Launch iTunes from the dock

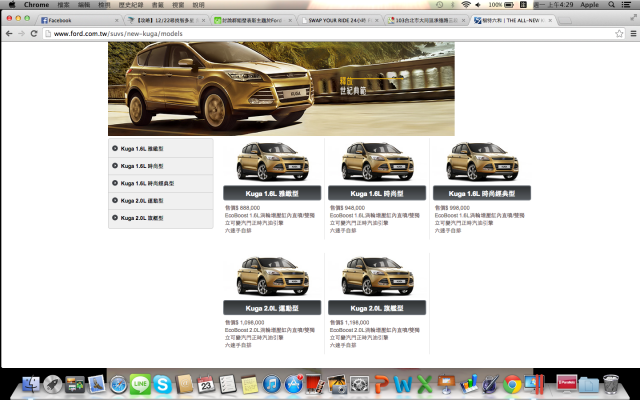coord(271,384)
